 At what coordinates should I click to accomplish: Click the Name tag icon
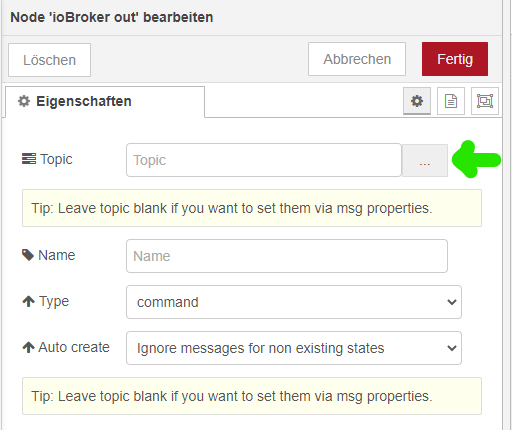[x=28, y=255]
